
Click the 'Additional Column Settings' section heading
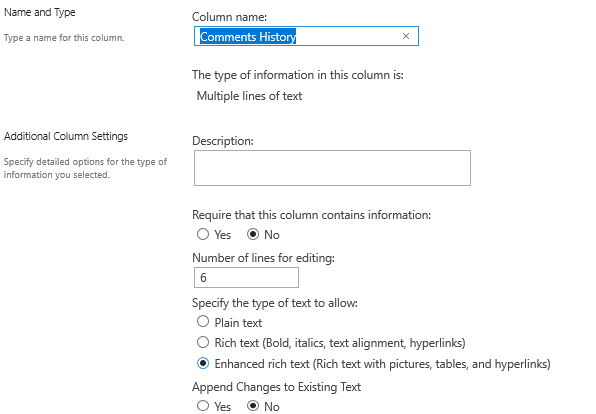point(66,136)
